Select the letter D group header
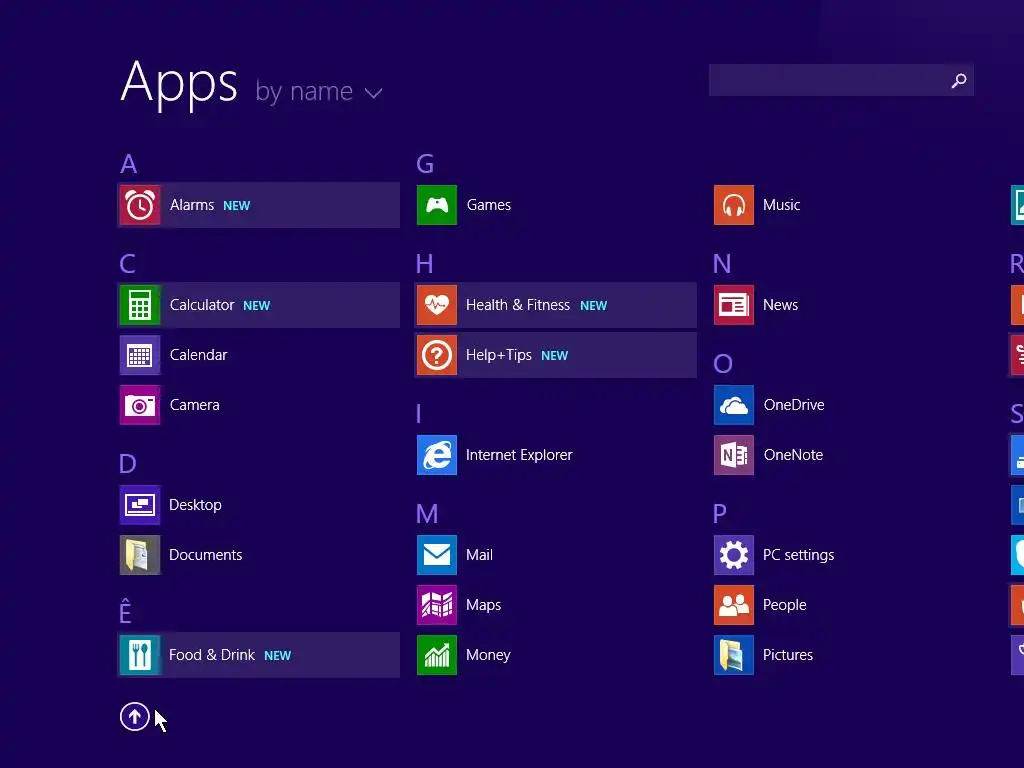The height and width of the screenshot is (768, 1024). (x=127, y=464)
